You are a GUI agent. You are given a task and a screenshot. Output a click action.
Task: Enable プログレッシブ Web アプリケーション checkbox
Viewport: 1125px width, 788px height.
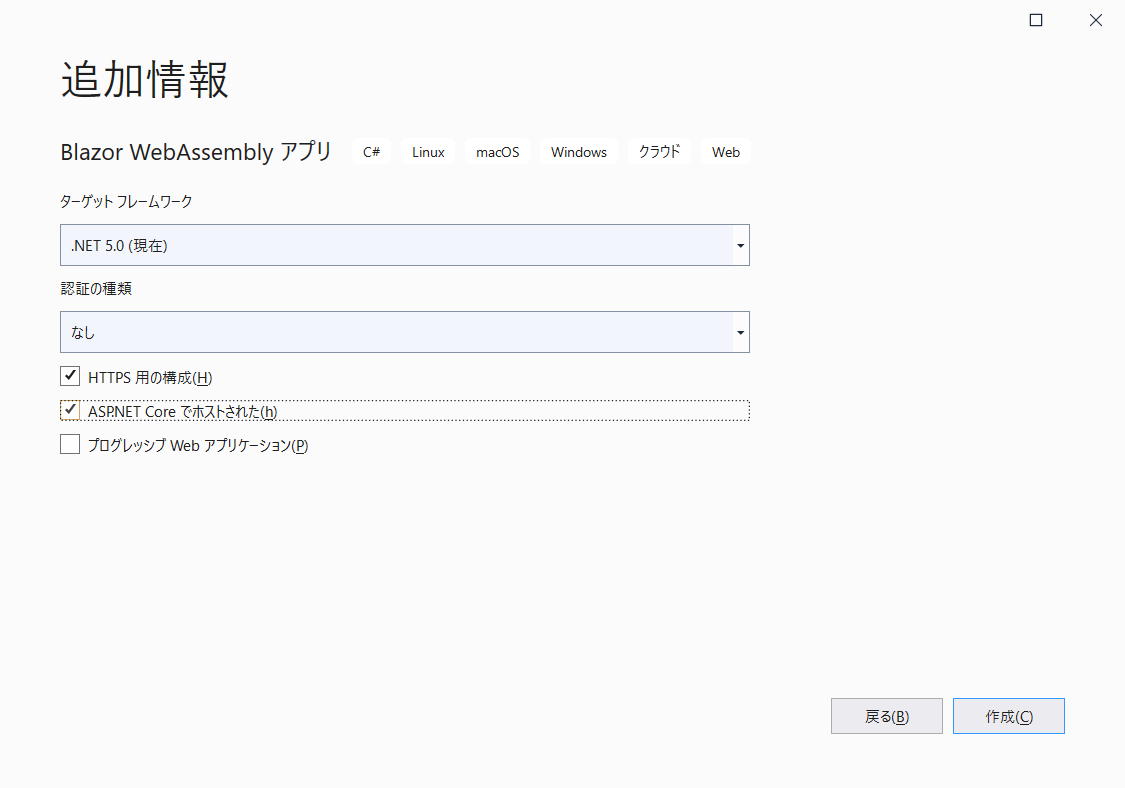click(x=70, y=444)
